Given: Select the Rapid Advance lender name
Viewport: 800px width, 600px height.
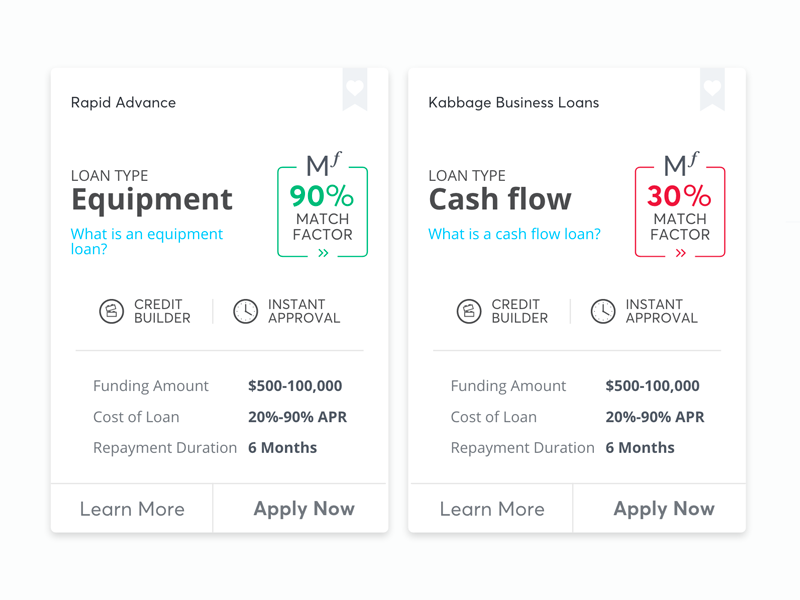Looking at the screenshot, I should (123, 102).
